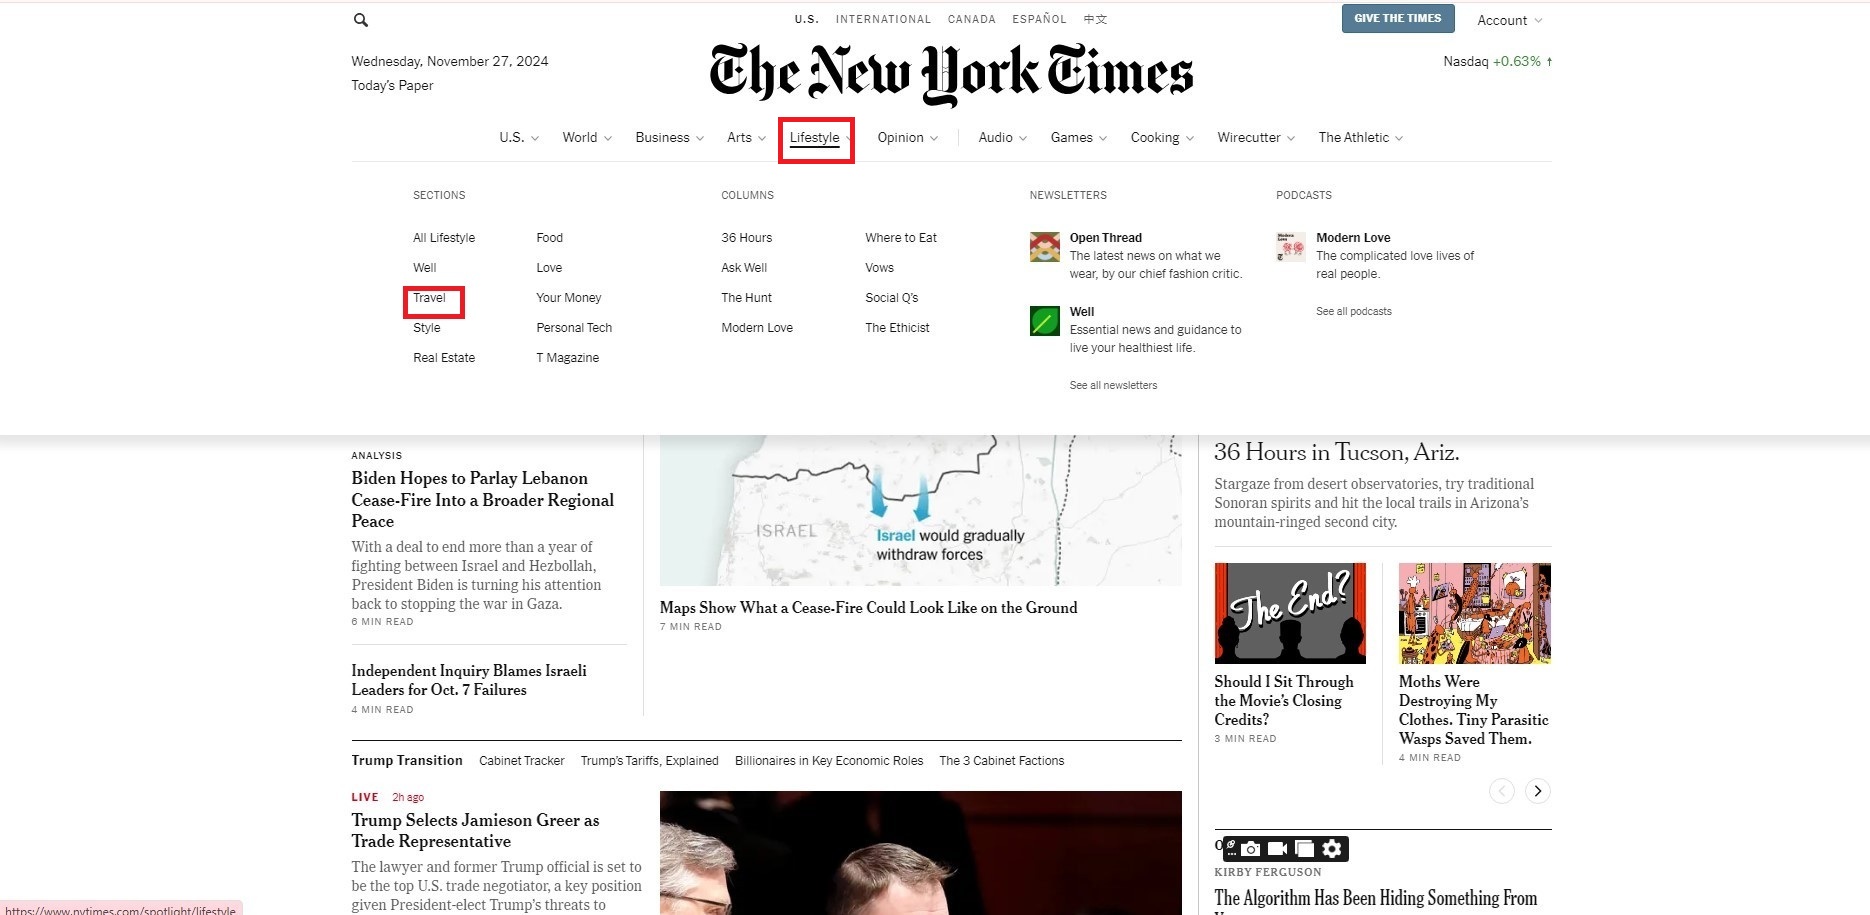Viewport: 1870px width, 915px height.
Task: Click the Open Thread newsletter icon
Action: click(1045, 247)
